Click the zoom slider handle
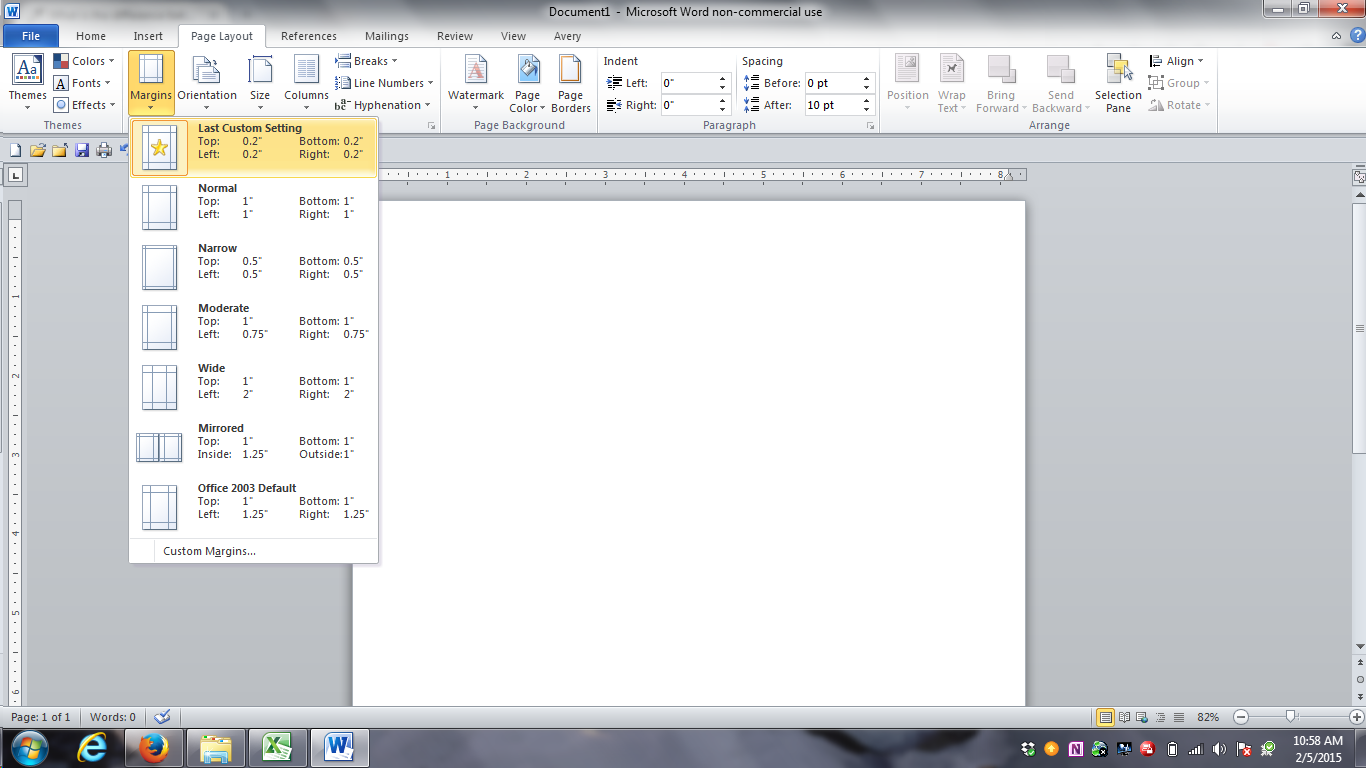Screen dimensions: 1366x768 [x=1291, y=717]
